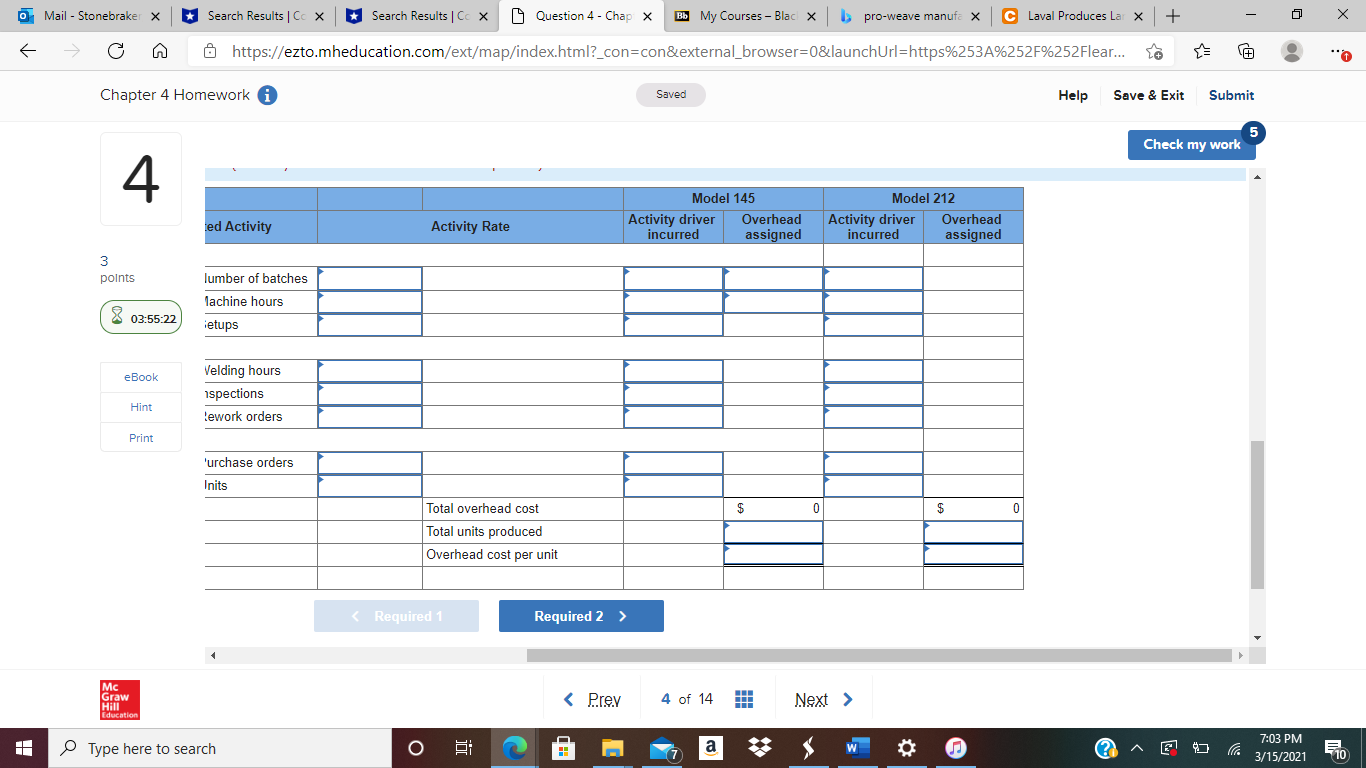Switch to Laval Produces Lamps tab
Viewport: 1366px width, 768px height.
[1073, 16]
